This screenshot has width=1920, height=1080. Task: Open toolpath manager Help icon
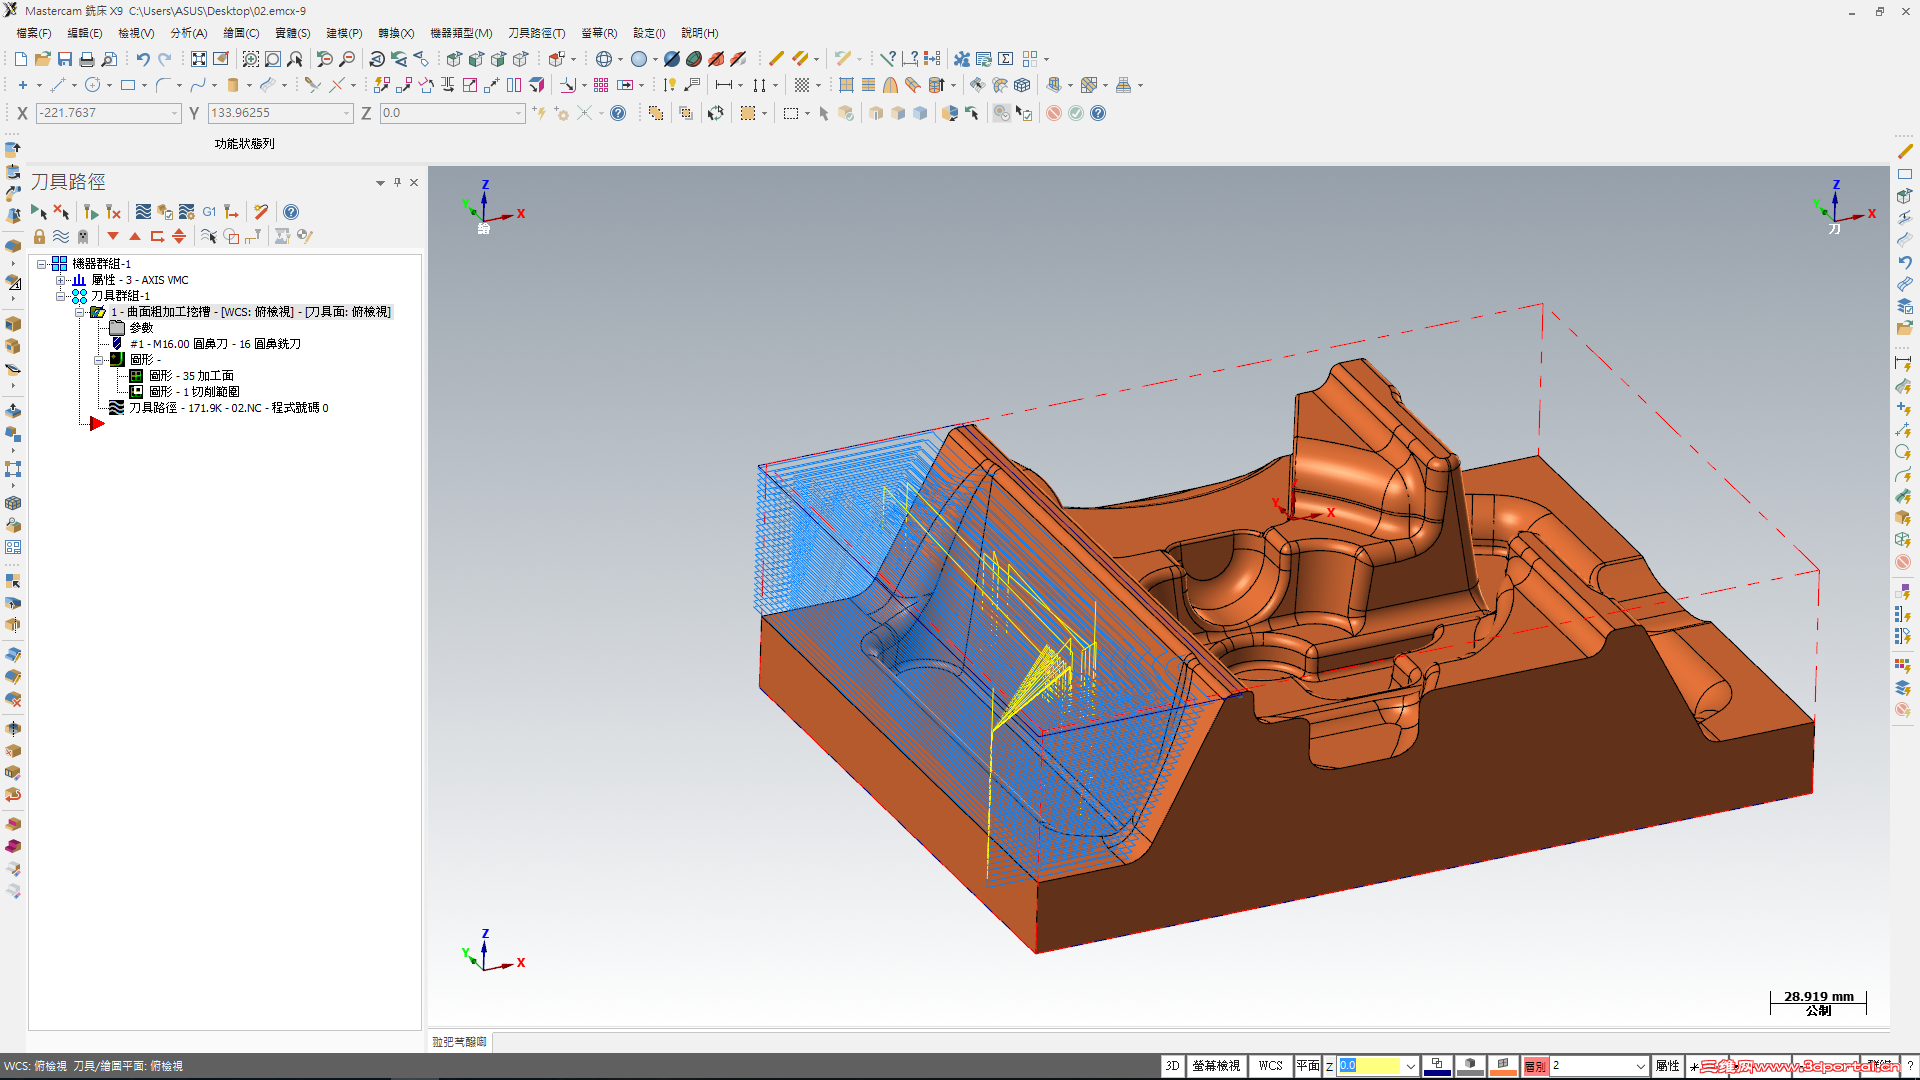tap(291, 212)
